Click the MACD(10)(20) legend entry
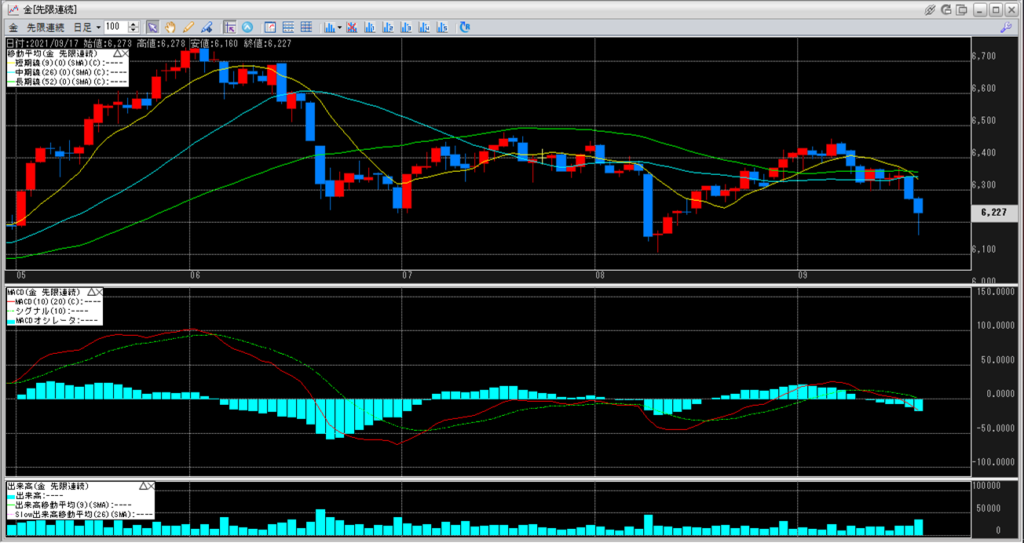 [54, 301]
